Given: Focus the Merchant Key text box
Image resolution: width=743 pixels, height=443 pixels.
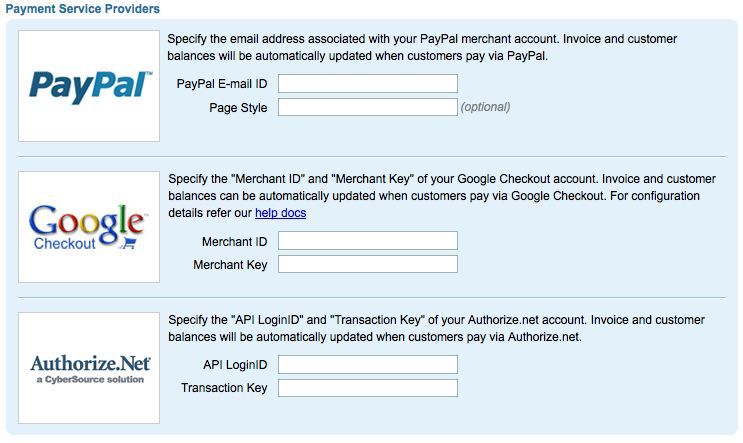Looking at the screenshot, I should pyautogui.click(x=367, y=264).
